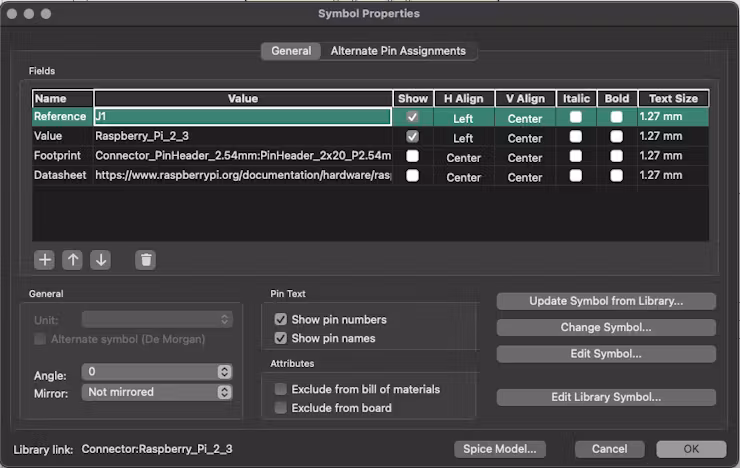The image size is (740, 468).
Task: Click the move field up arrow icon
Action: [x=72, y=260]
